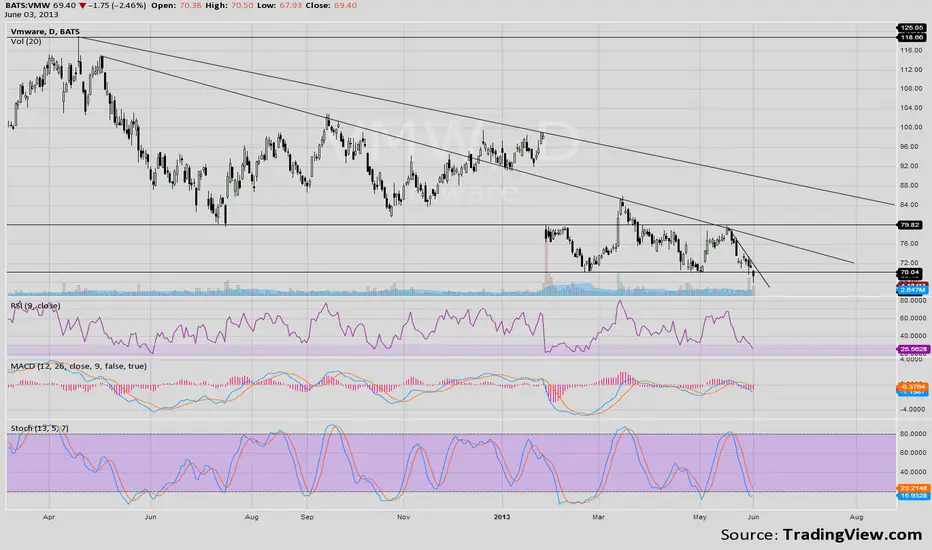Click the 79.82 horizontal line price tag

[x=911, y=225]
